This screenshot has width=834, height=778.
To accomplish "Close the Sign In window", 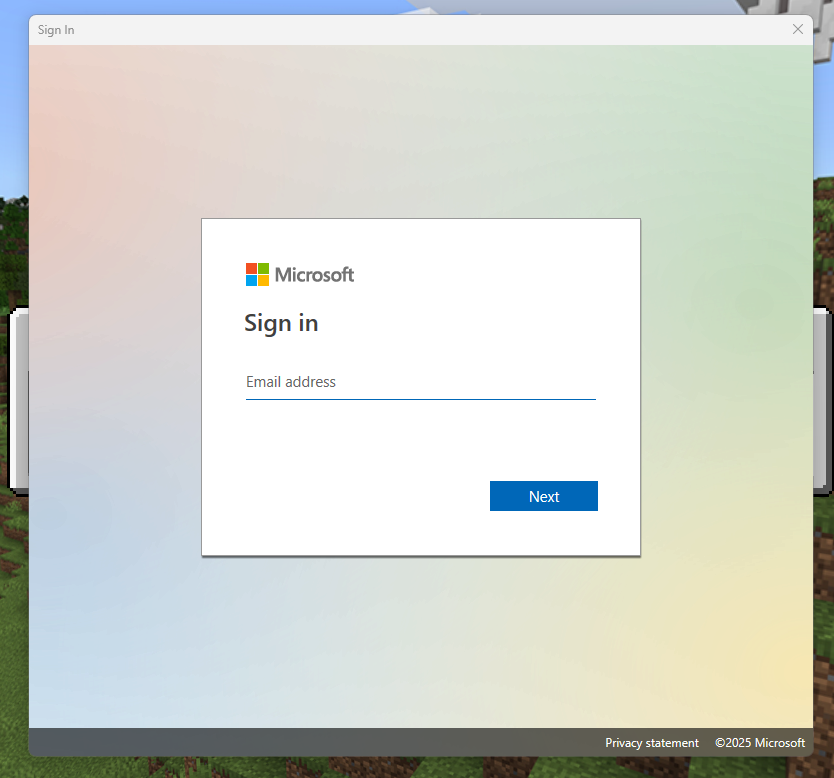I will tap(797, 30).
